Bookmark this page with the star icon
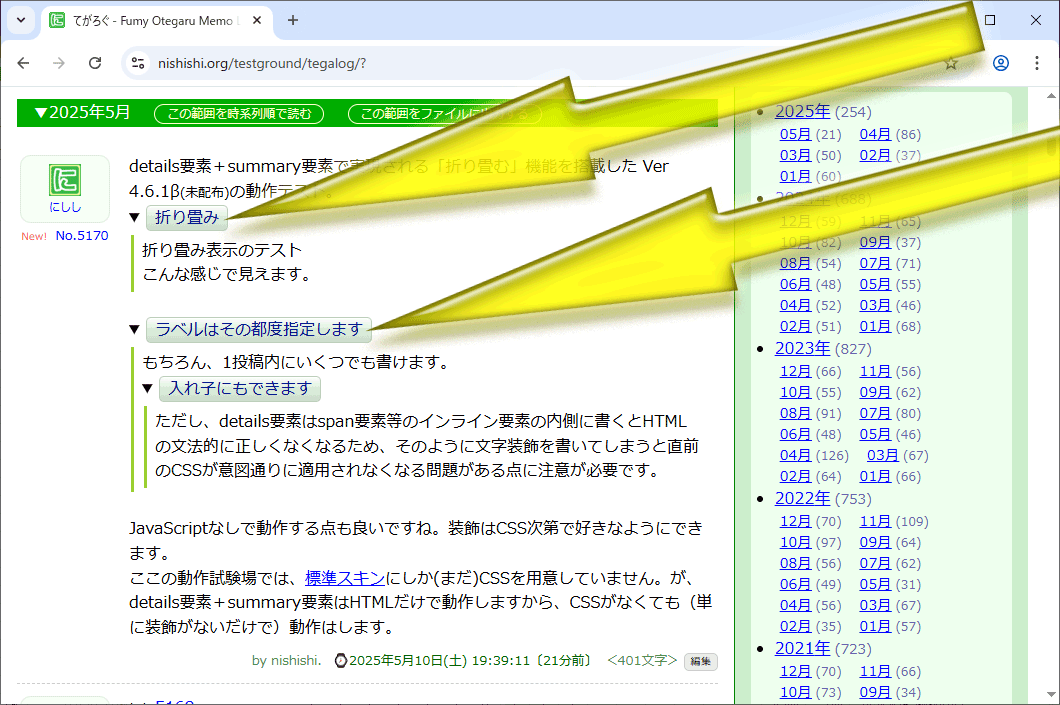The image size is (1060, 705). 950,63
